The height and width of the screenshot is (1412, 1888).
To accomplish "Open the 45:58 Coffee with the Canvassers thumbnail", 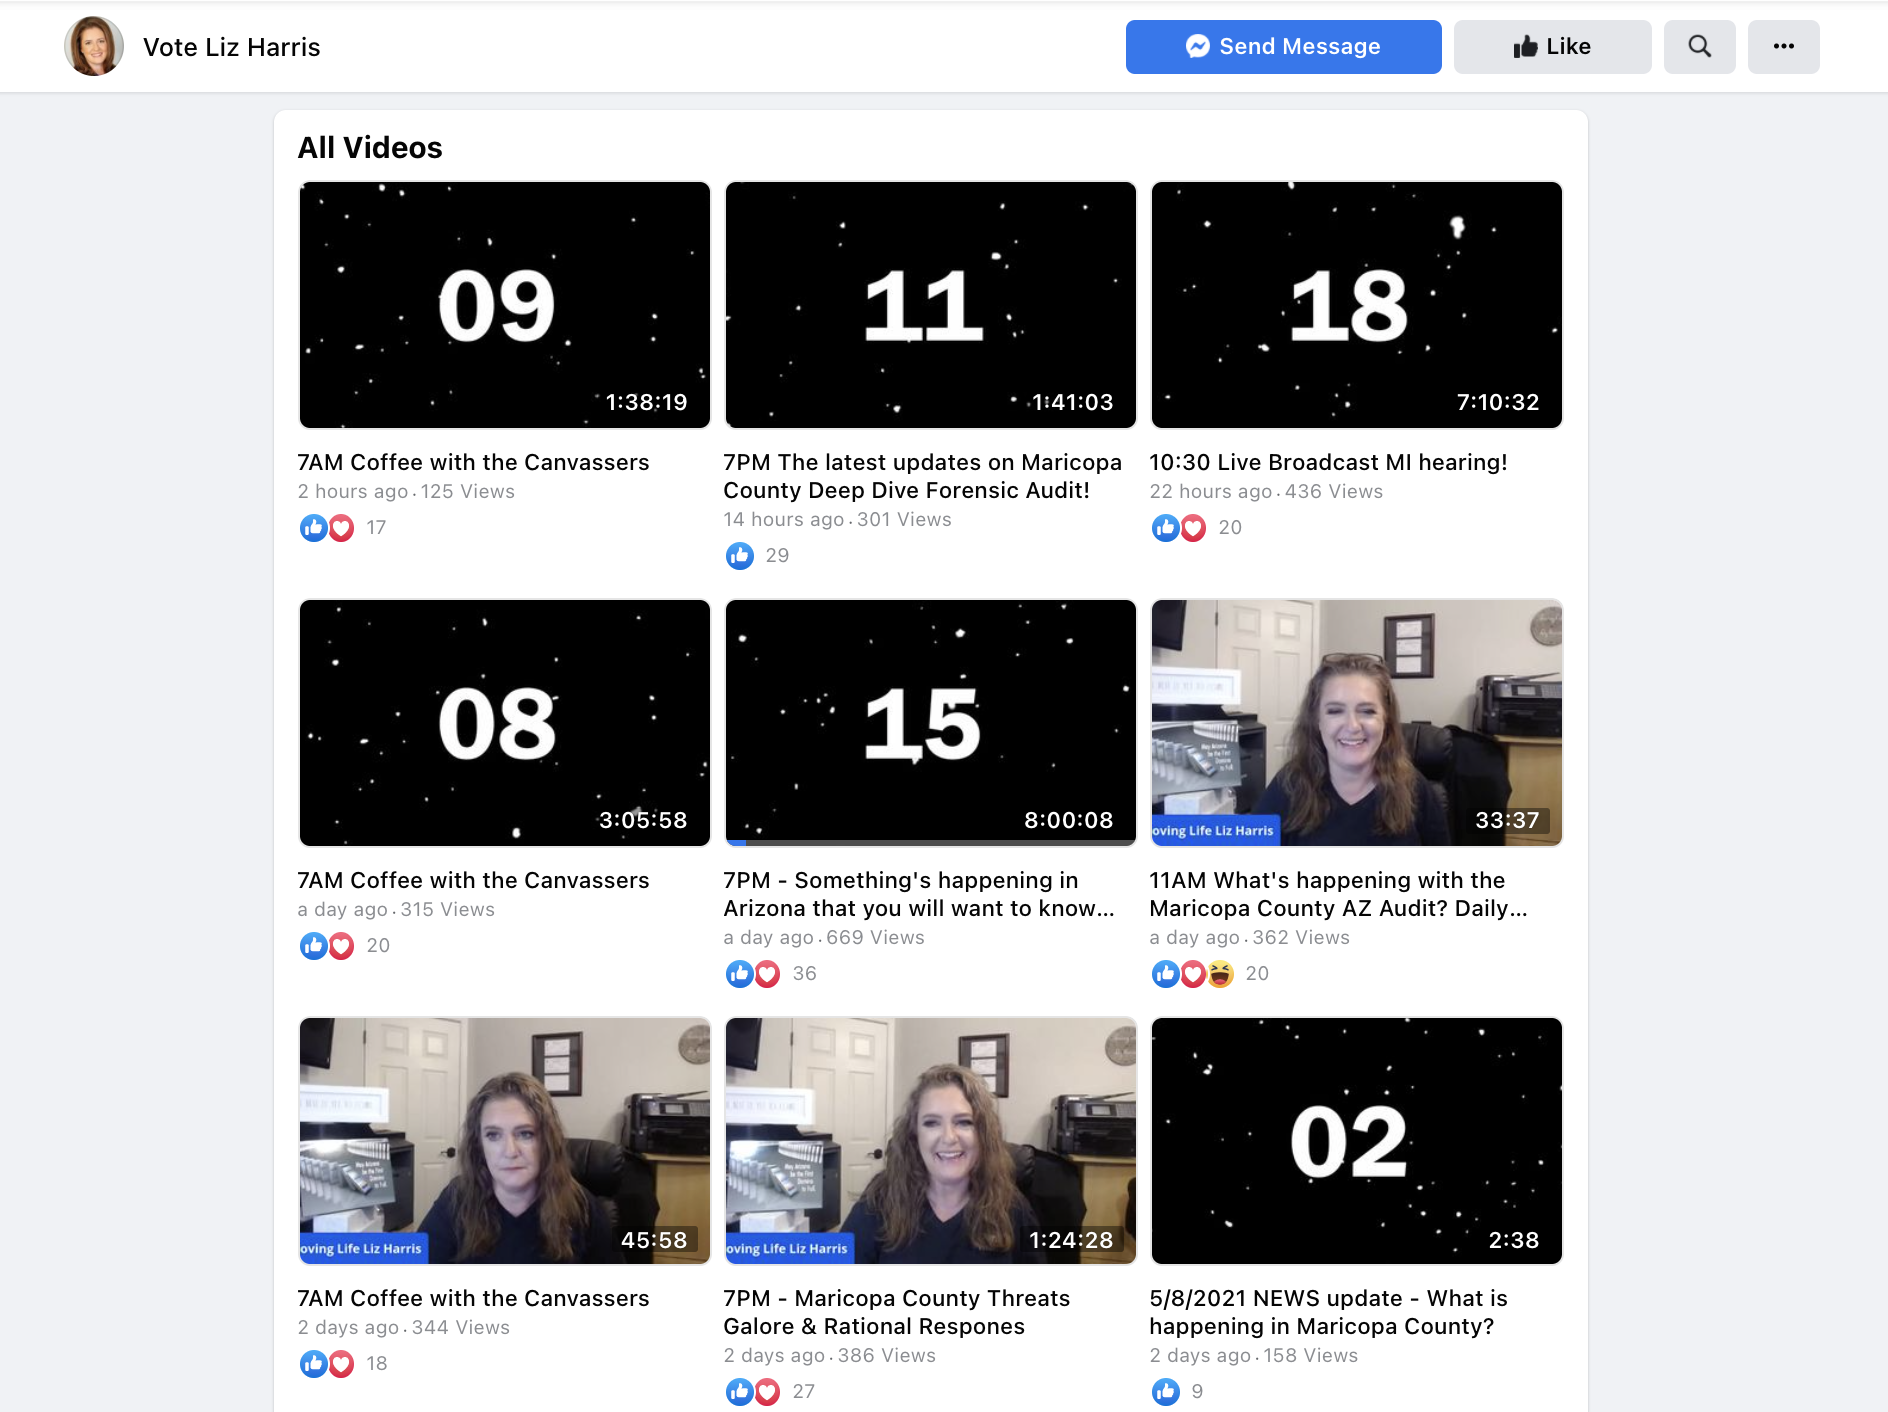I will point(504,1140).
